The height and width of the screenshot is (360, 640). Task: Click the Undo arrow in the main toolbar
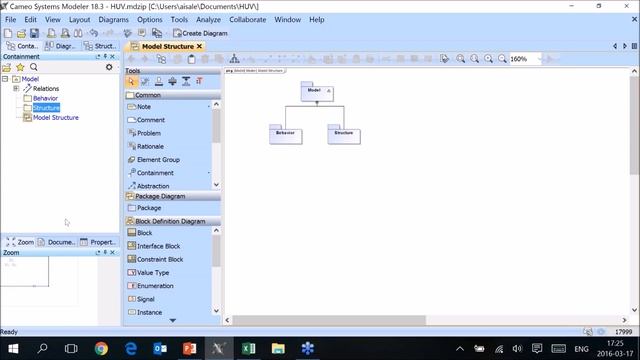94,33
